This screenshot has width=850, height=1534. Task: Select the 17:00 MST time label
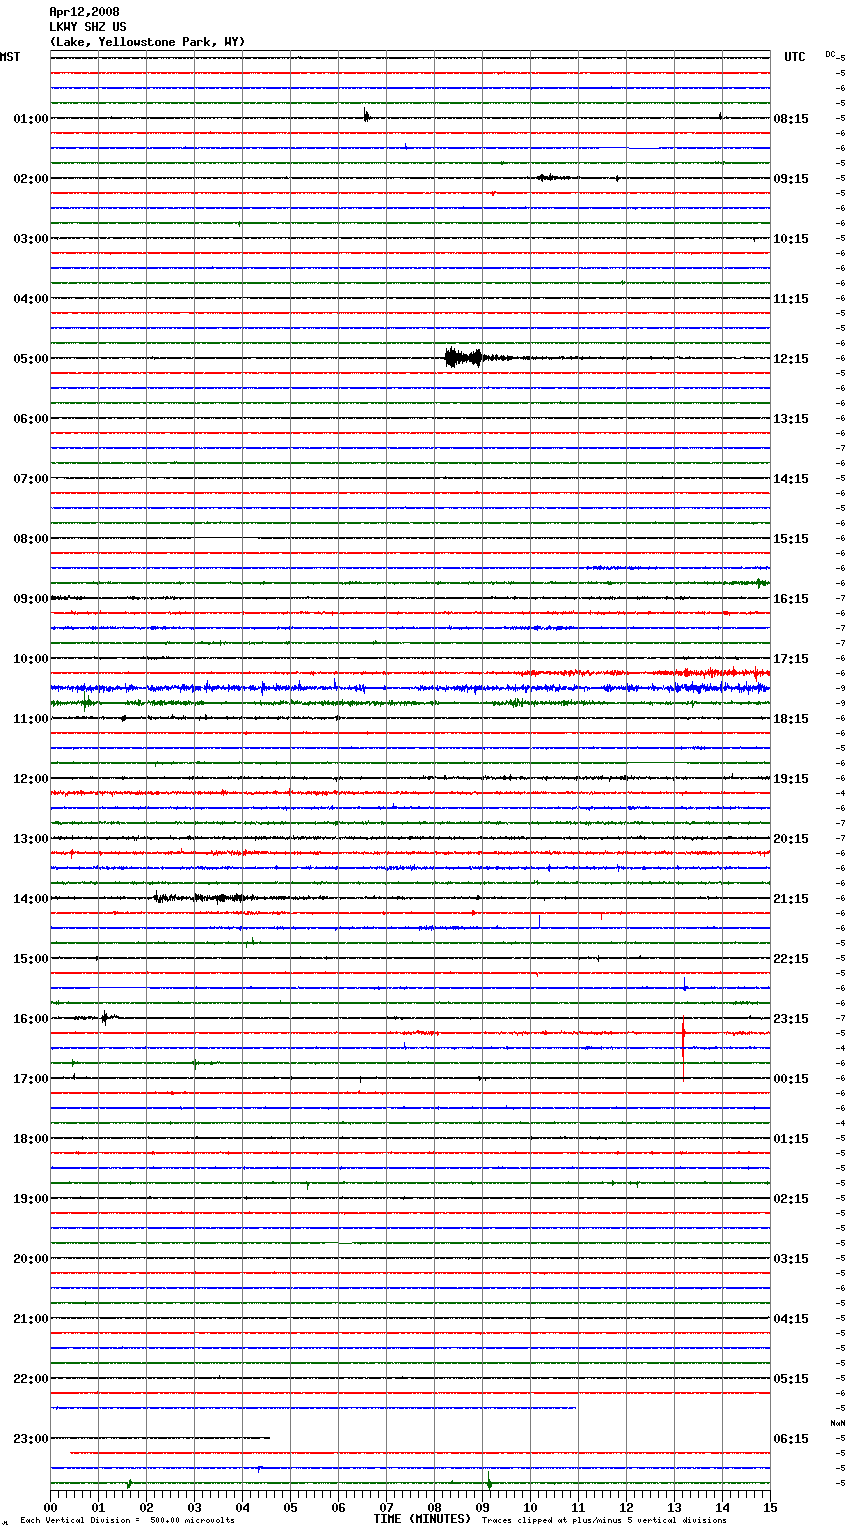point(31,1079)
